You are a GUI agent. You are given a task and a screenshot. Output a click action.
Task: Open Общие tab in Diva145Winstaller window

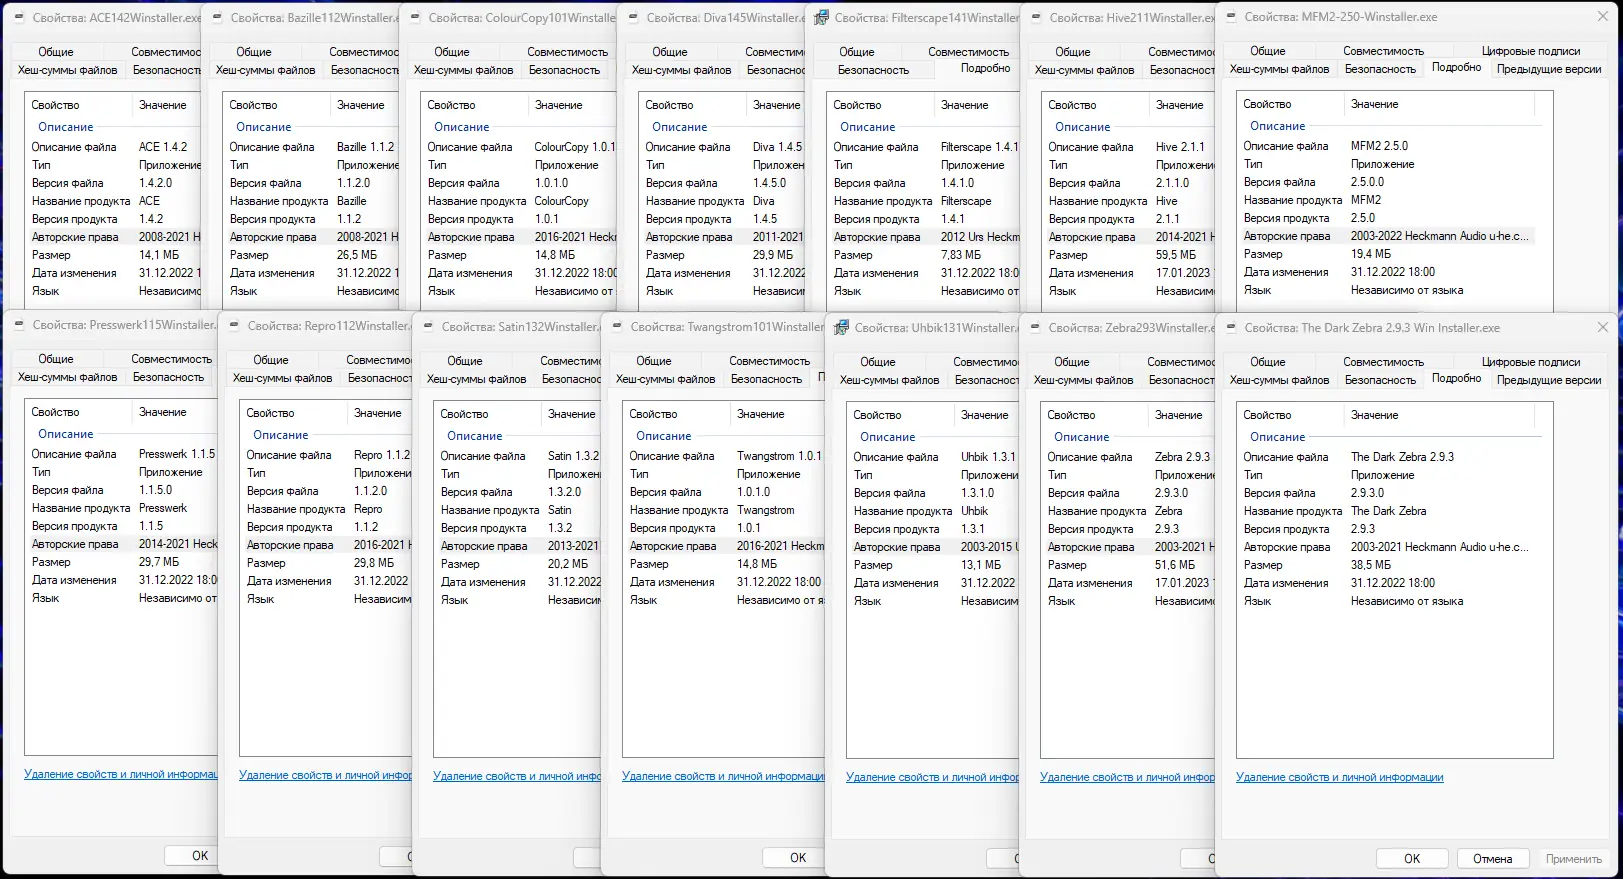(x=670, y=52)
